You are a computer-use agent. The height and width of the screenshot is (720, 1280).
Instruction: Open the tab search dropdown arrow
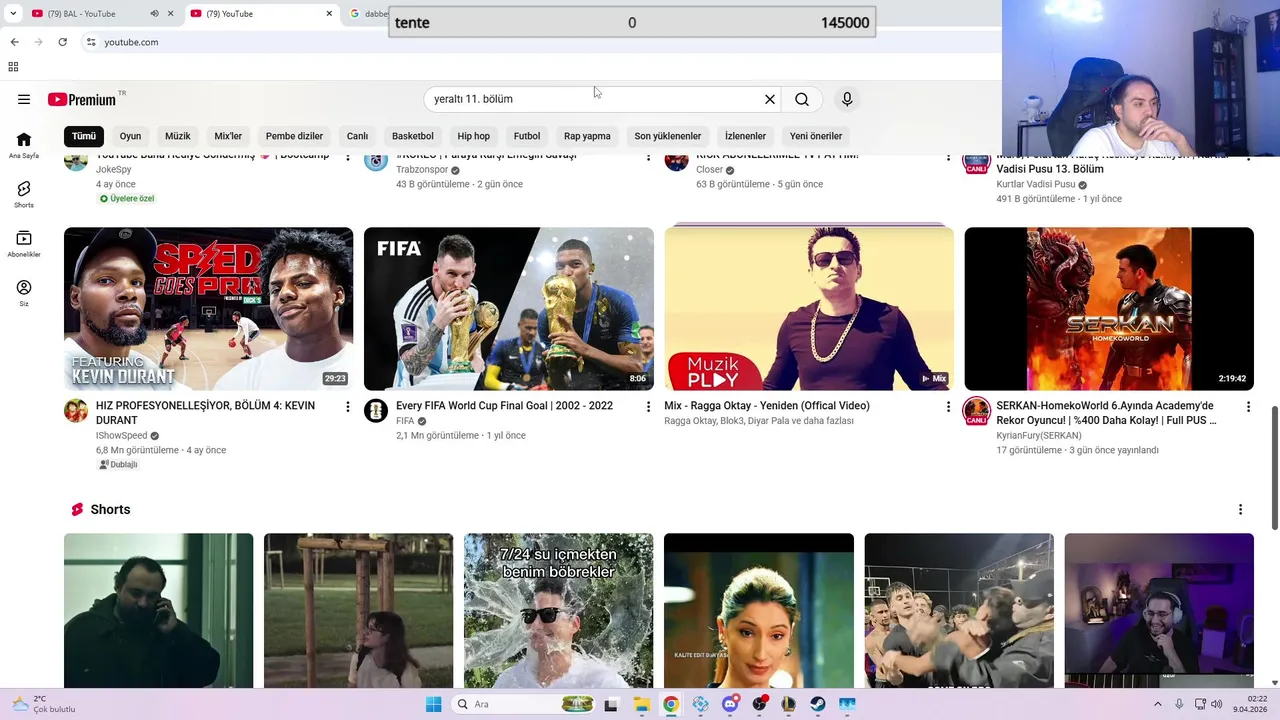pyautogui.click(x=13, y=13)
